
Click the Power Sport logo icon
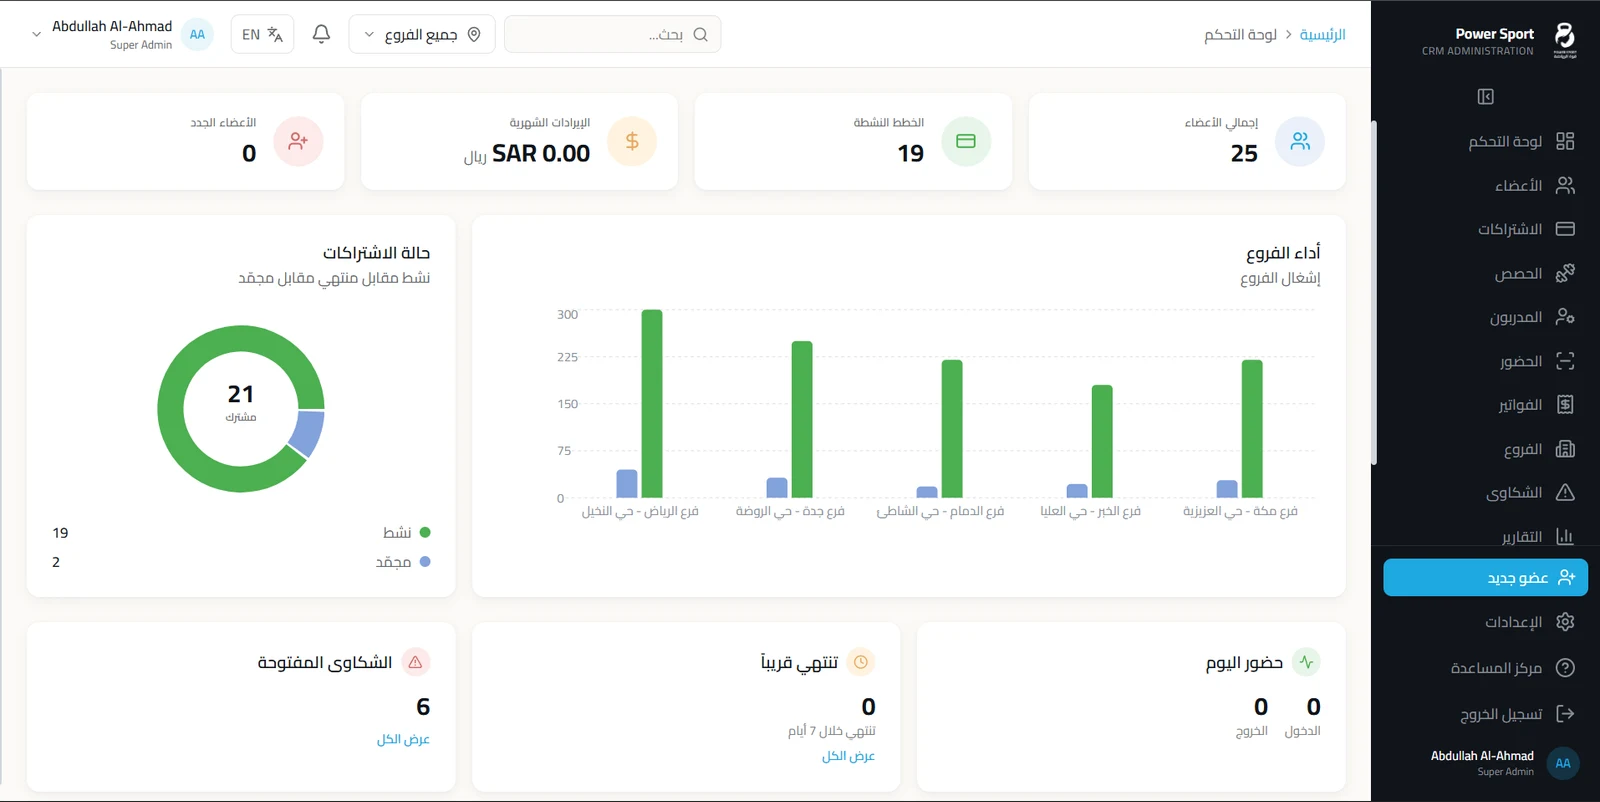(1564, 41)
